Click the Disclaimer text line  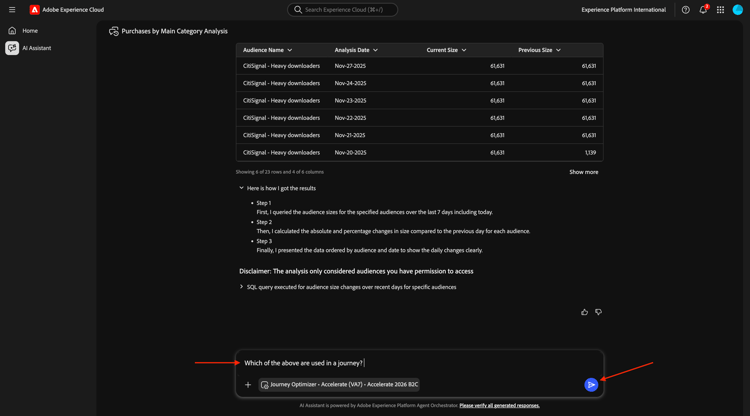tap(356, 271)
